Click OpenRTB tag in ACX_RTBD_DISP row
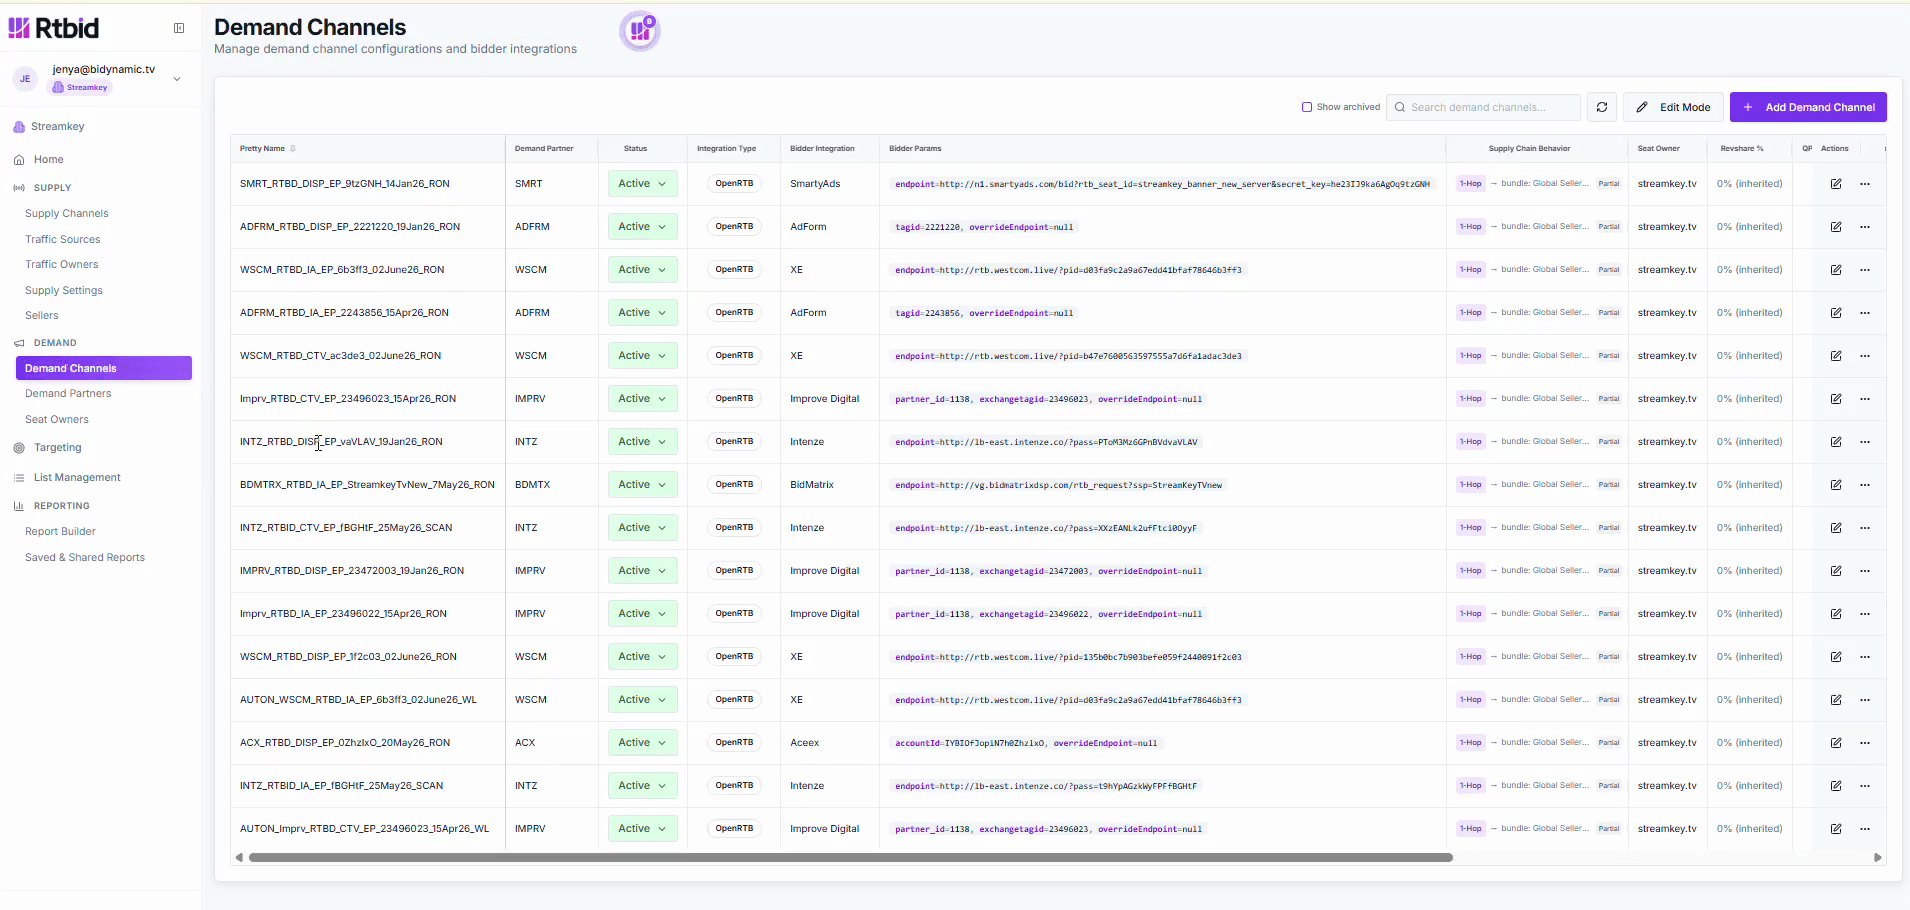Image resolution: width=1910 pixels, height=910 pixels. click(x=734, y=743)
